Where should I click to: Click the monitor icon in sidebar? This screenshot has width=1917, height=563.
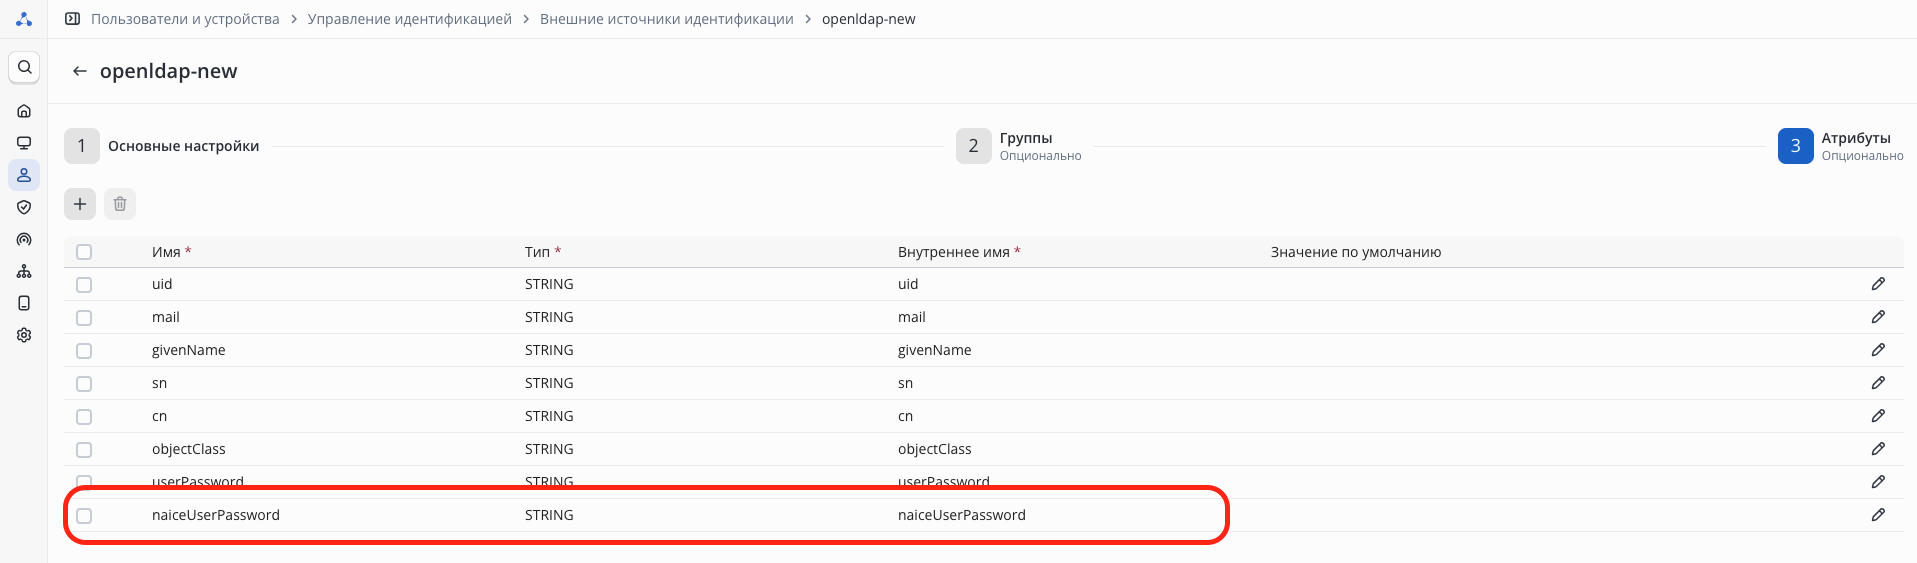click(x=24, y=143)
